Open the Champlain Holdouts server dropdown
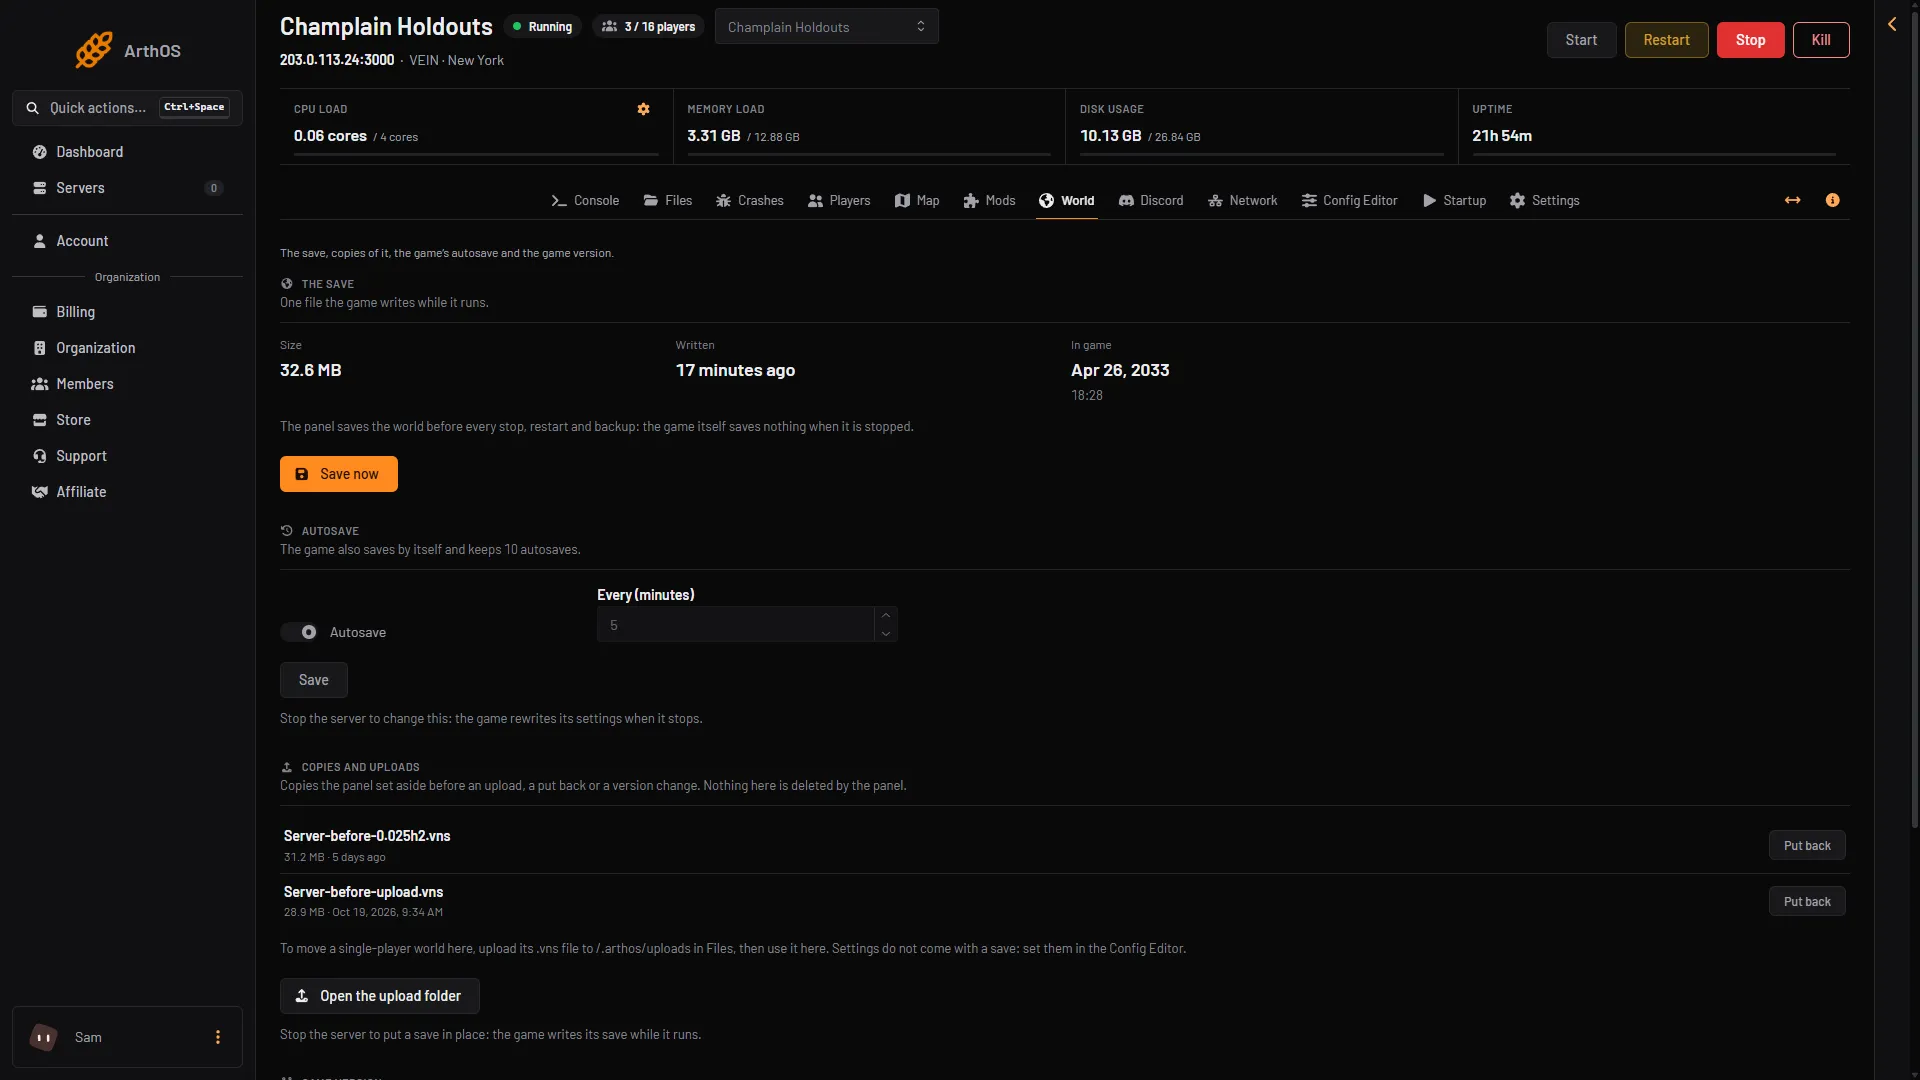 [827, 27]
